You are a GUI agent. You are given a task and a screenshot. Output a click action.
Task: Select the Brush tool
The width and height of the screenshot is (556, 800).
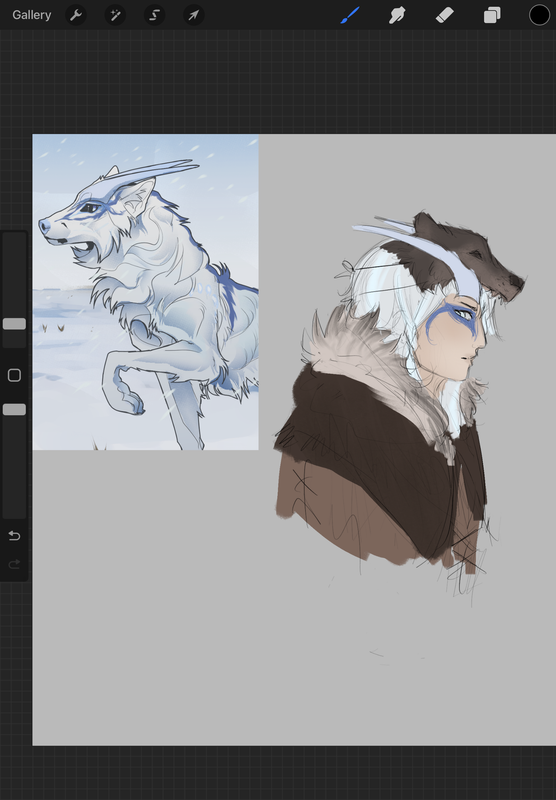350,15
